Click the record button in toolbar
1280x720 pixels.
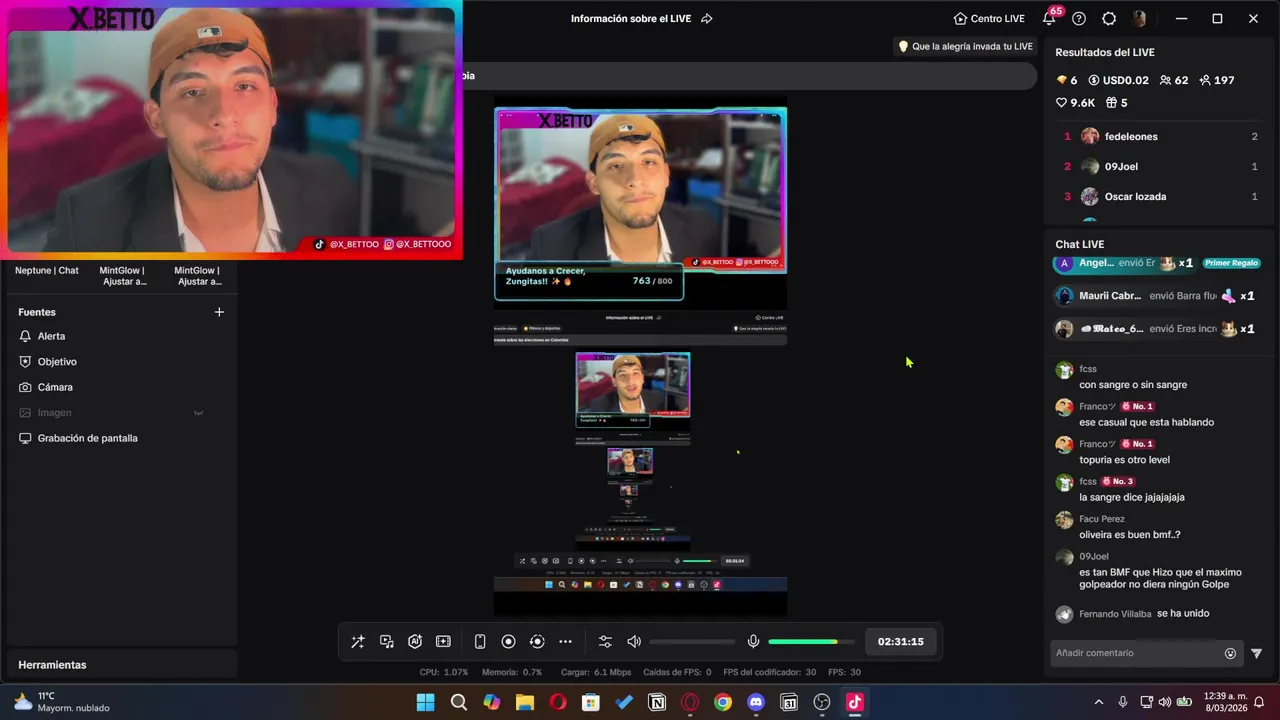pyautogui.click(x=508, y=642)
